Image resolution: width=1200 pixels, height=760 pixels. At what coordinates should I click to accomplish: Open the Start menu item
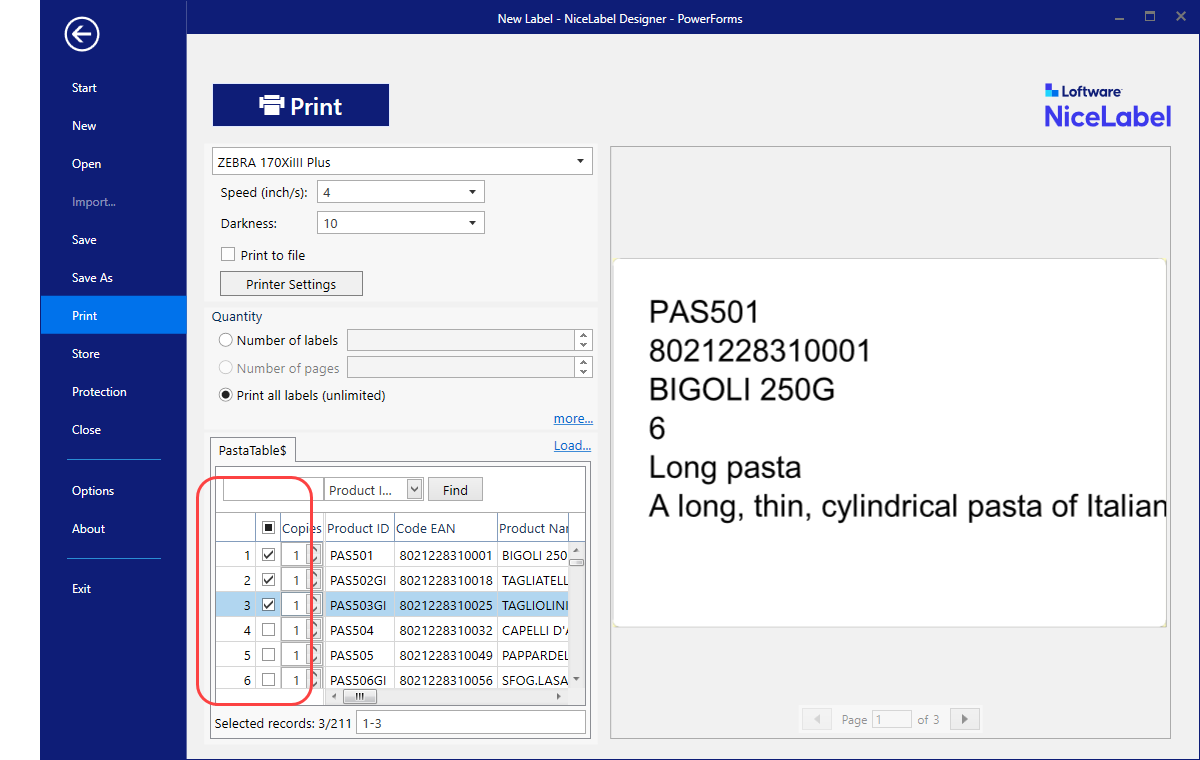(x=84, y=88)
